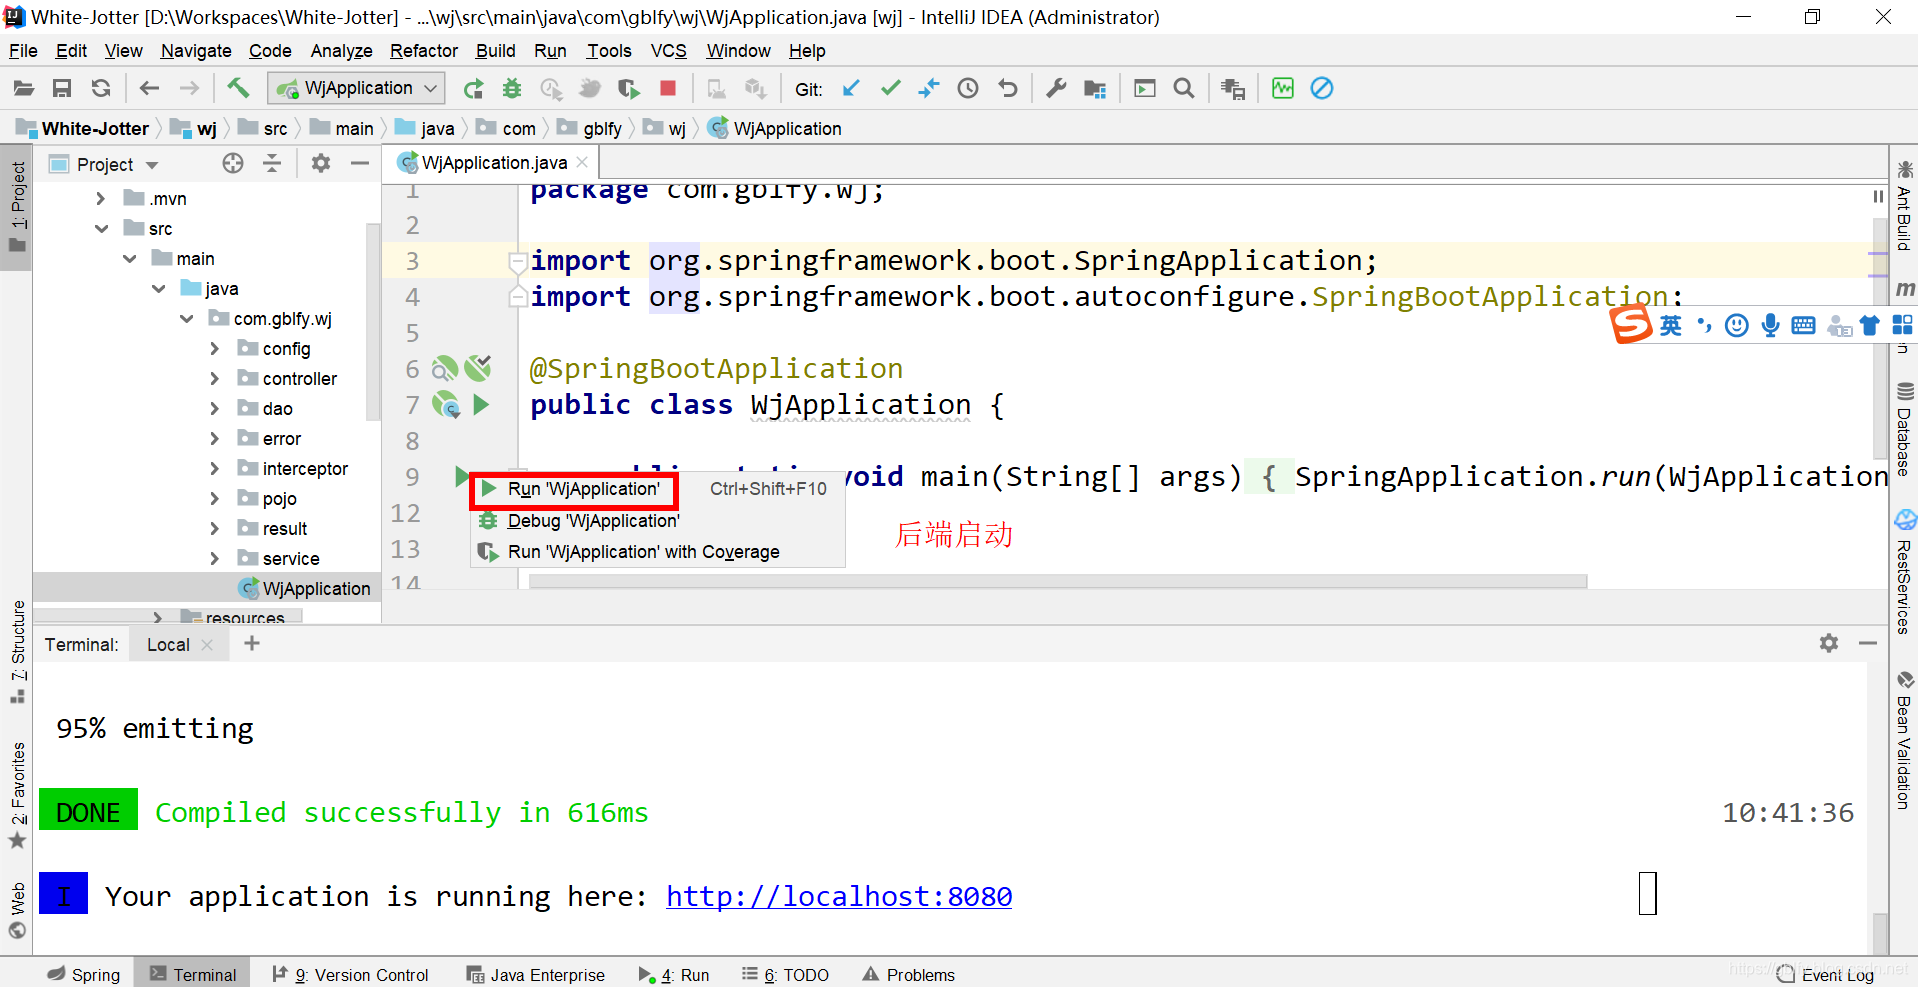Image resolution: width=1918 pixels, height=987 pixels.
Task: Click the Project panel collapse all icon
Action: point(272,164)
